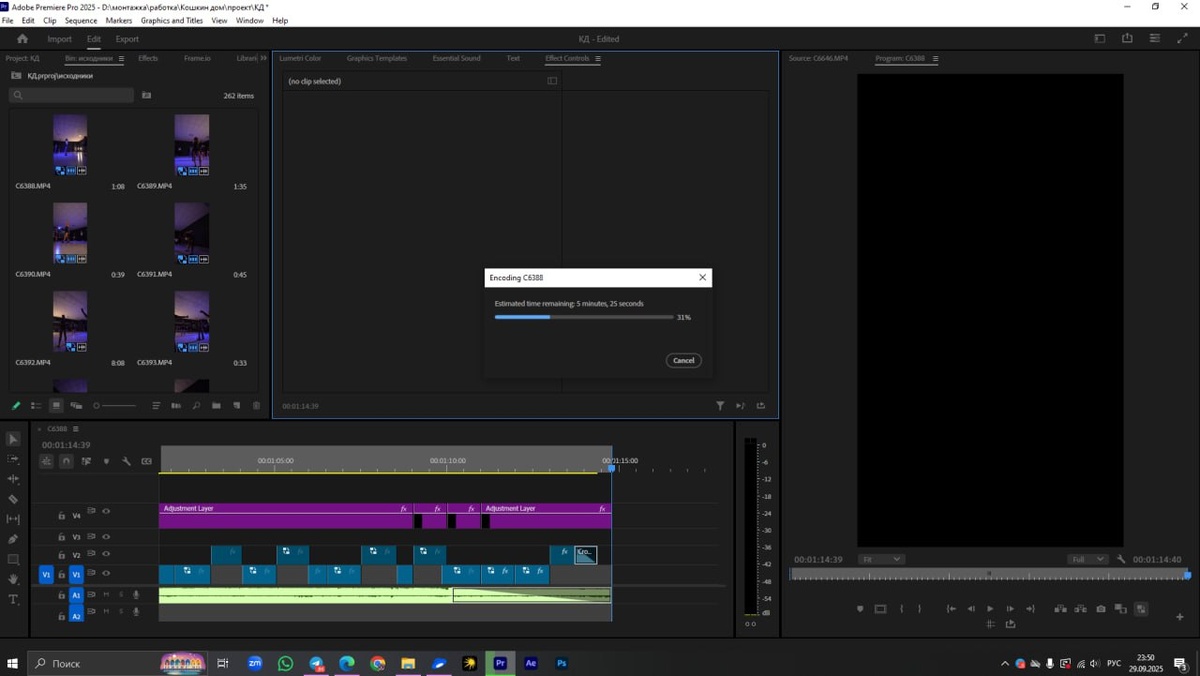Image resolution: width=1200 pixels, height=676 pixels.
Task: Click Go to Out point button
Action: (1030, 609)
